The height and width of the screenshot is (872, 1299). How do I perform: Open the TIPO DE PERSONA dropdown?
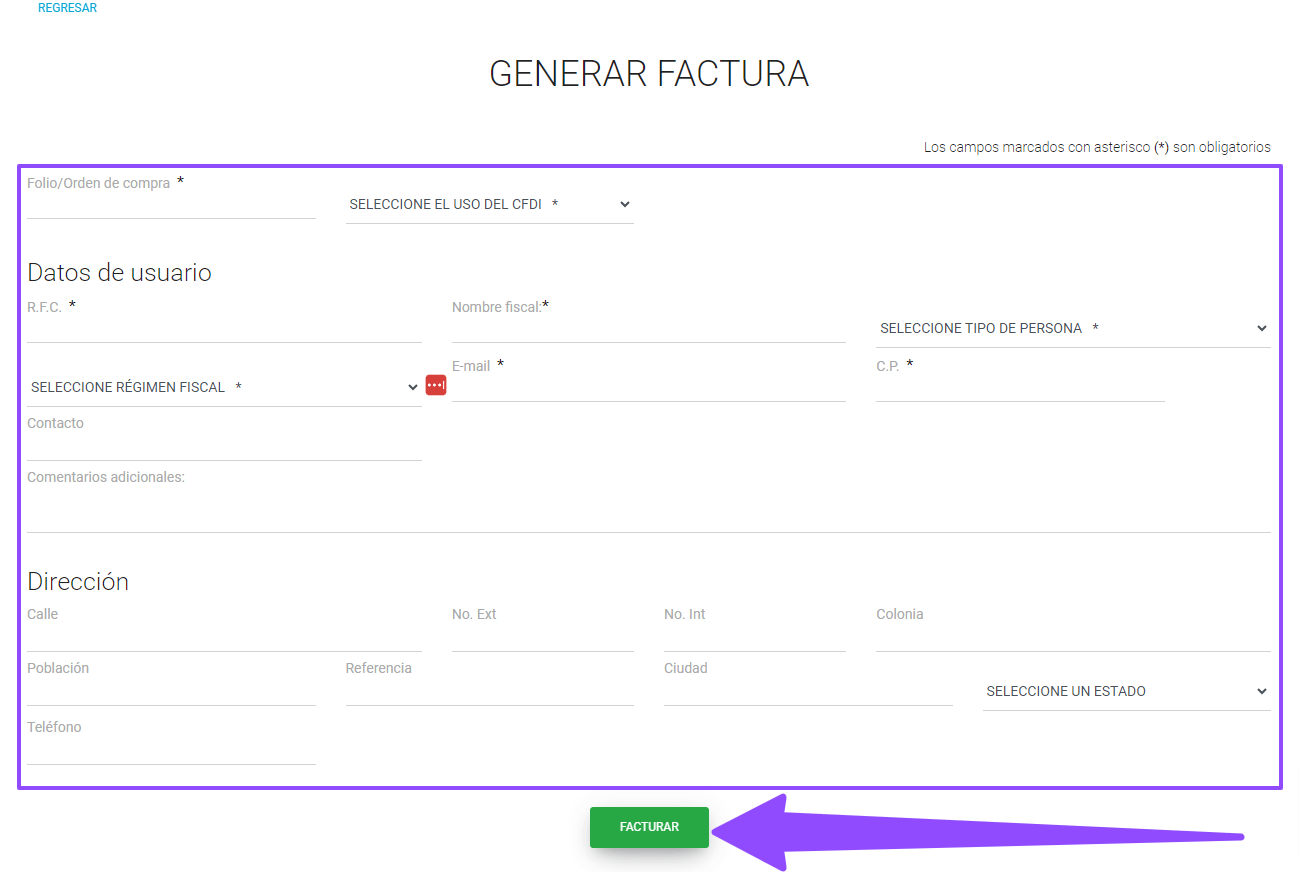click(x=1073, y=328)
